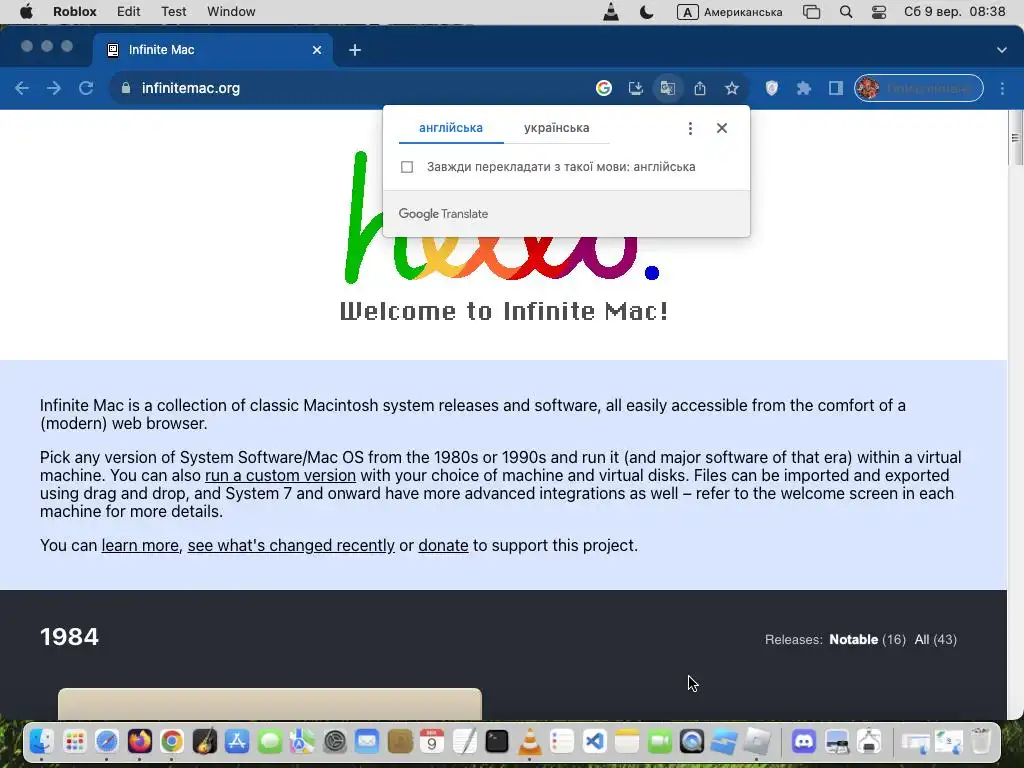The height and width of the screenshot is (768, 1024).
Task: Click the page vertical scrollbar
Action: (1015, 138)
